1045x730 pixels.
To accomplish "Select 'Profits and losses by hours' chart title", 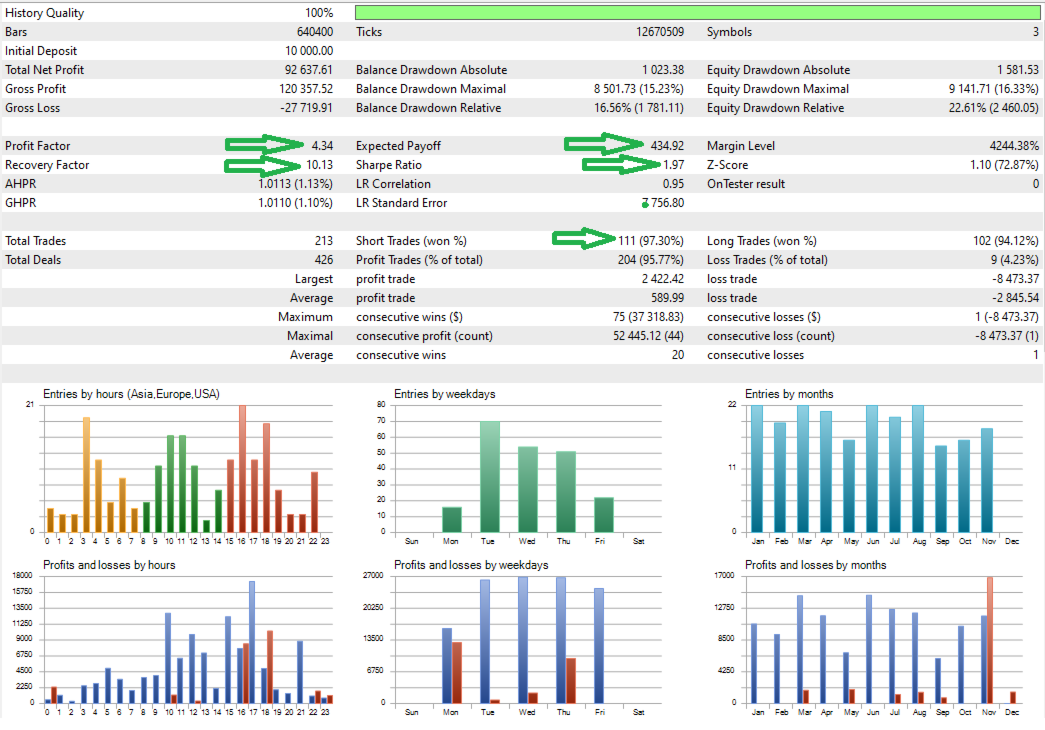I will coord(109,565).
